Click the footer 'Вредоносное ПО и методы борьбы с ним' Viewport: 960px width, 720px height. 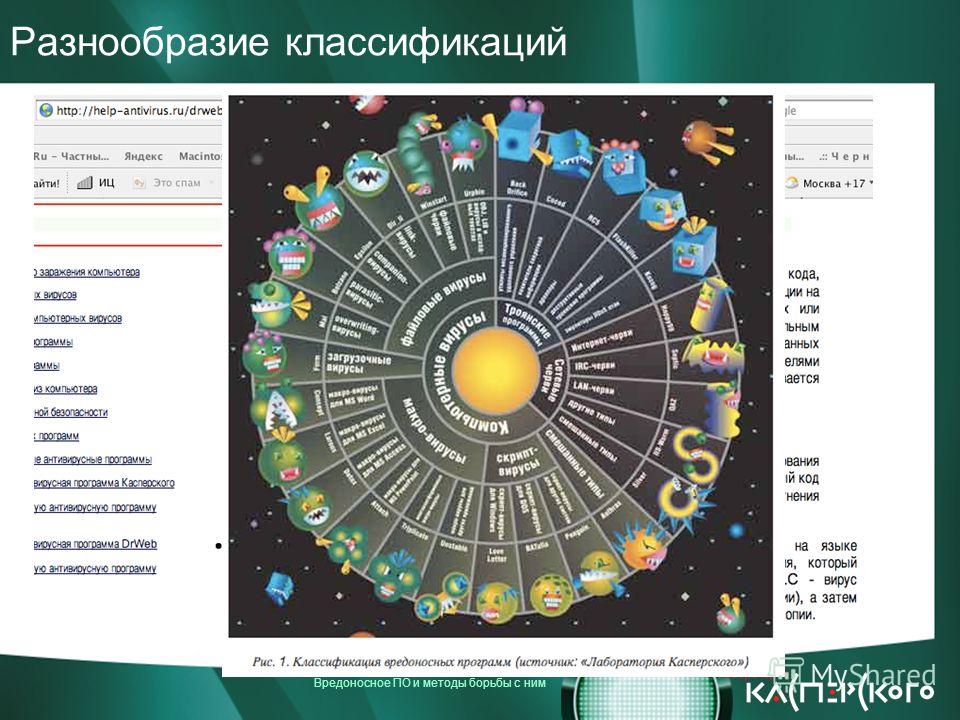pos(429,683)
